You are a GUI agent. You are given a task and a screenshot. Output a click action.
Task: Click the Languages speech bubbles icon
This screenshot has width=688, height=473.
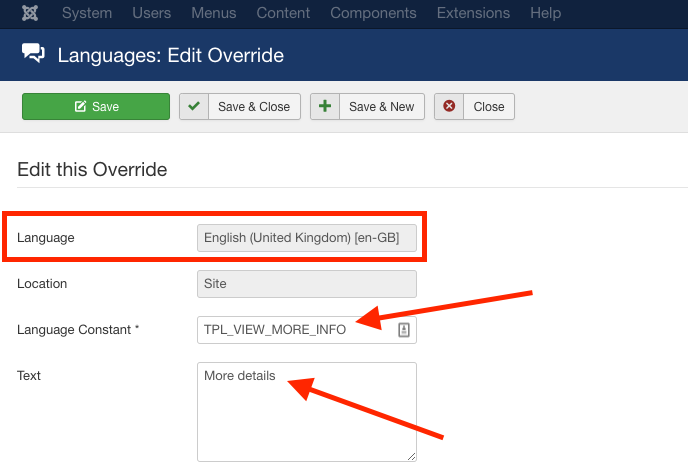tap(33, 54)
